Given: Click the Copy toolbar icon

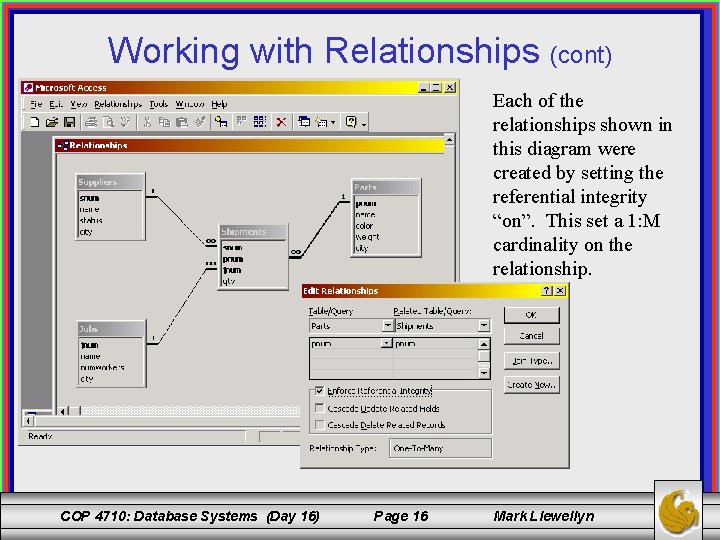Looking at the screenshot, I should 164,122.
